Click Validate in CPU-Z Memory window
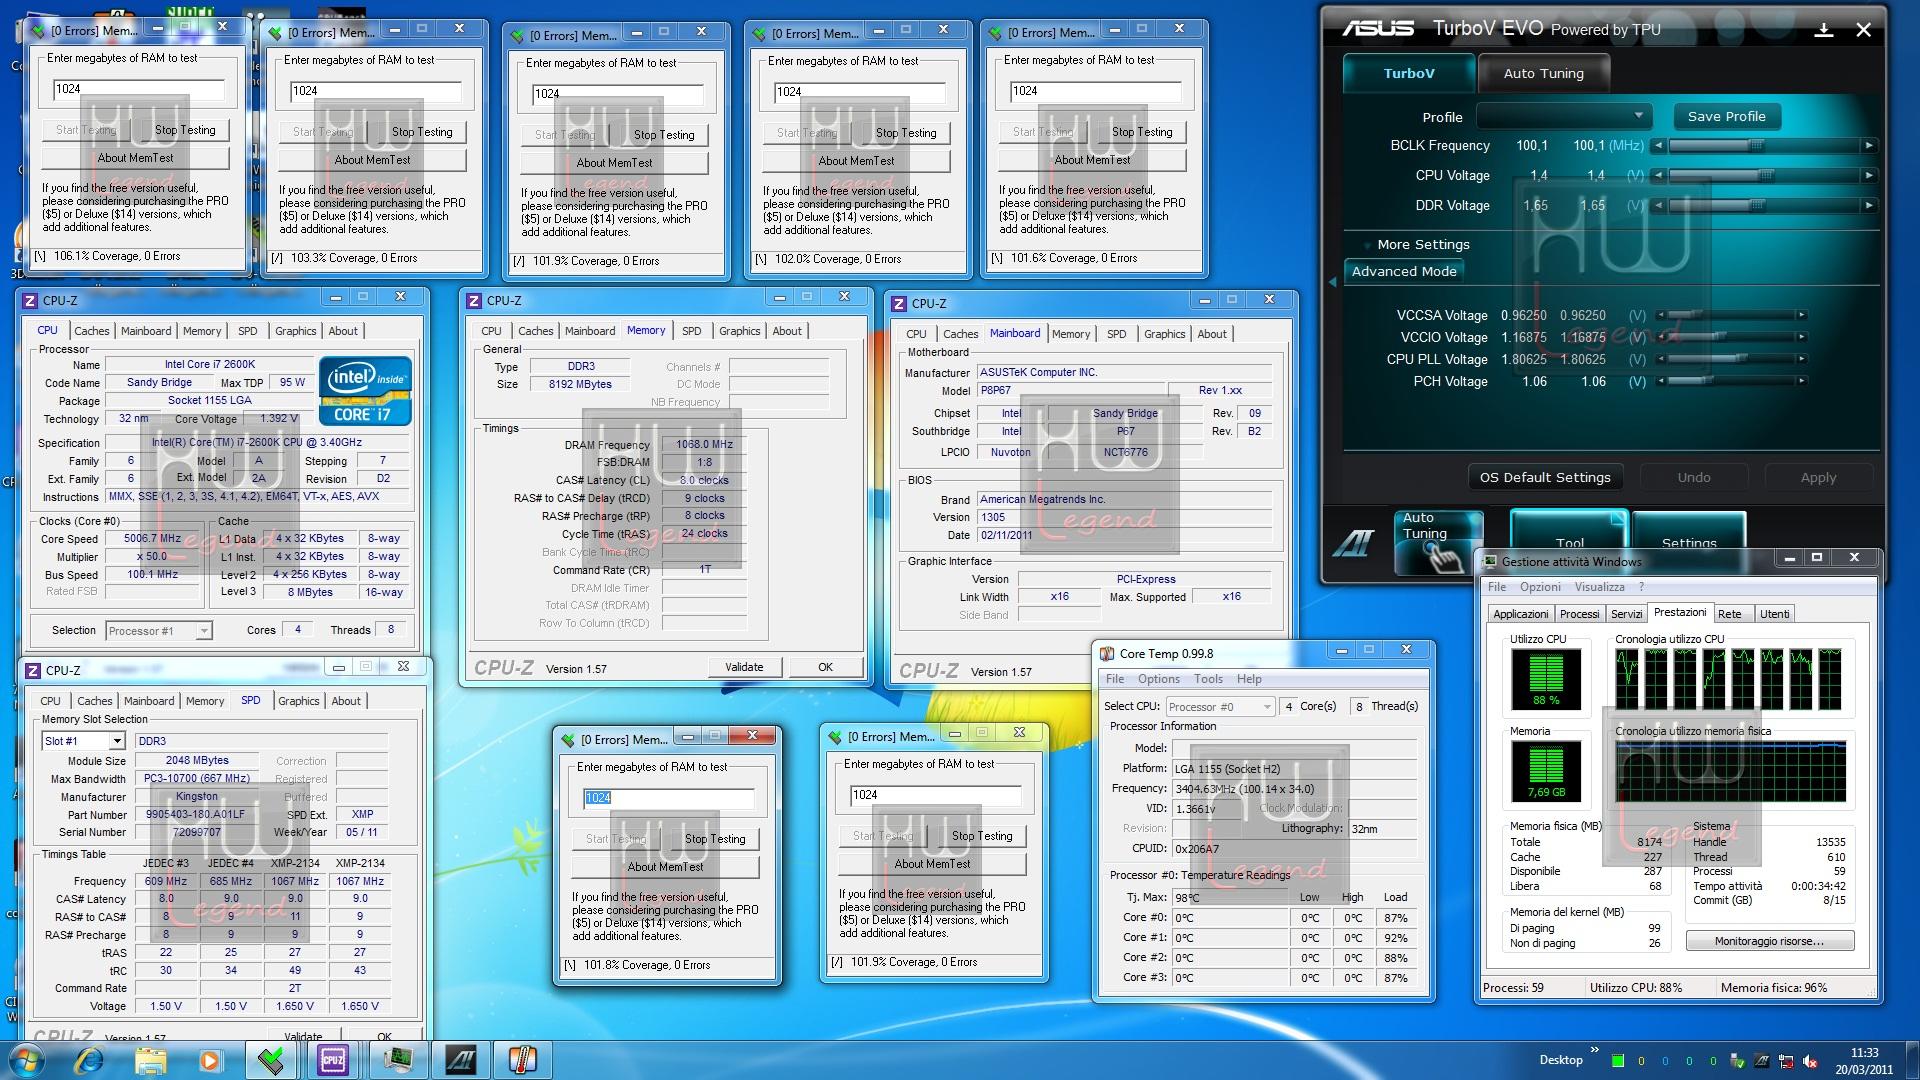1920x1080 pixels. point(744,667)
